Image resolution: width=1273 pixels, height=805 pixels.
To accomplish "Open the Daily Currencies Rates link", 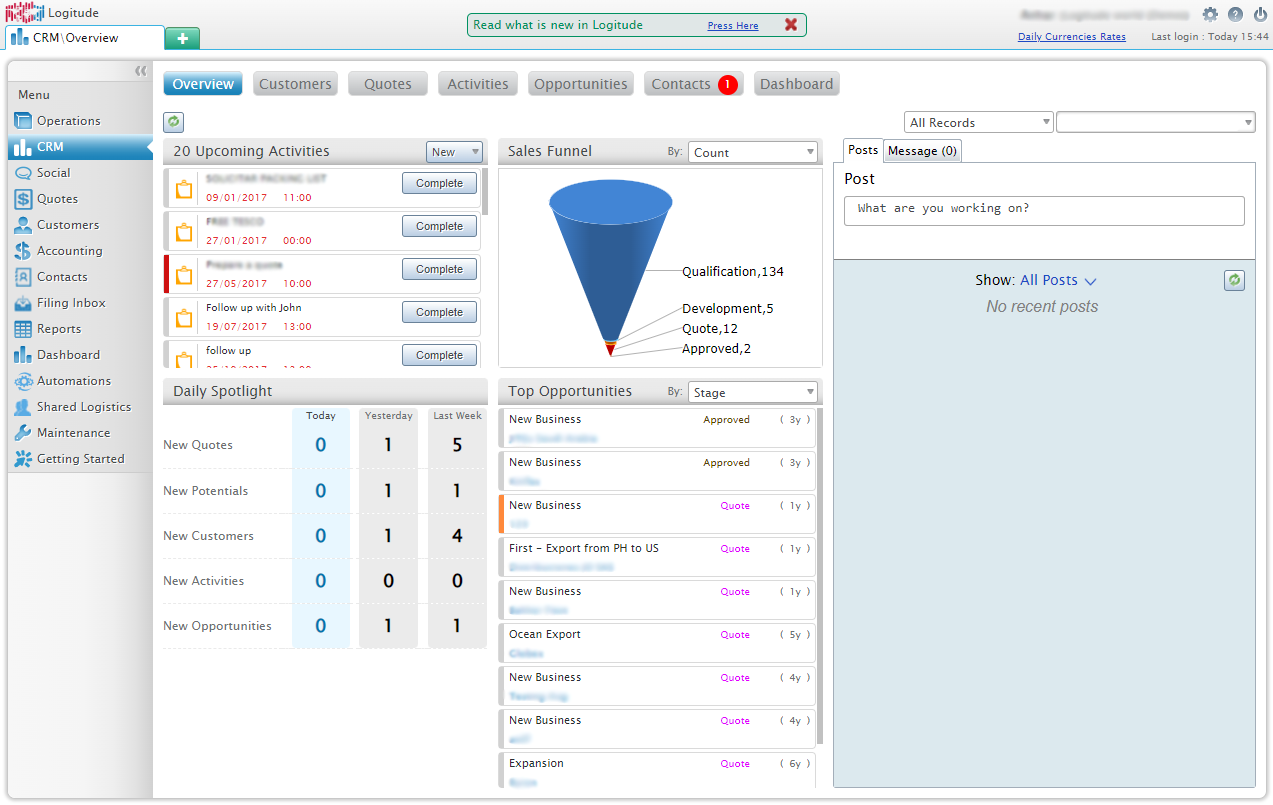I will [x=1072, y=37].
